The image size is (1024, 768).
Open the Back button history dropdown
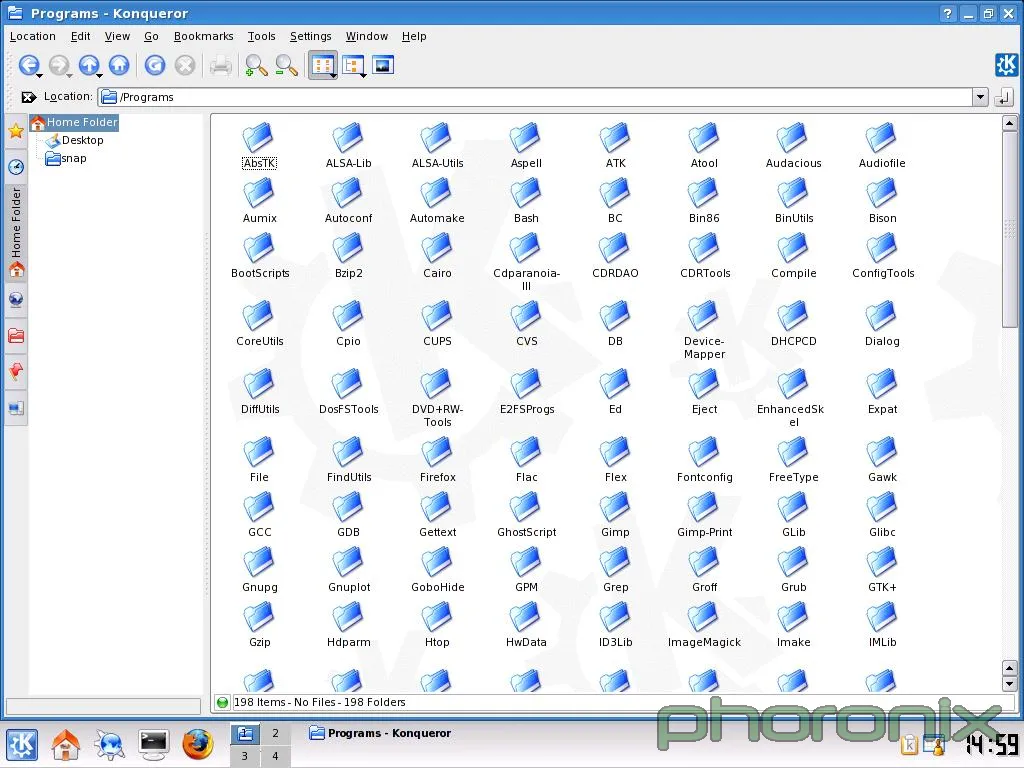click(x=40, y=75)
